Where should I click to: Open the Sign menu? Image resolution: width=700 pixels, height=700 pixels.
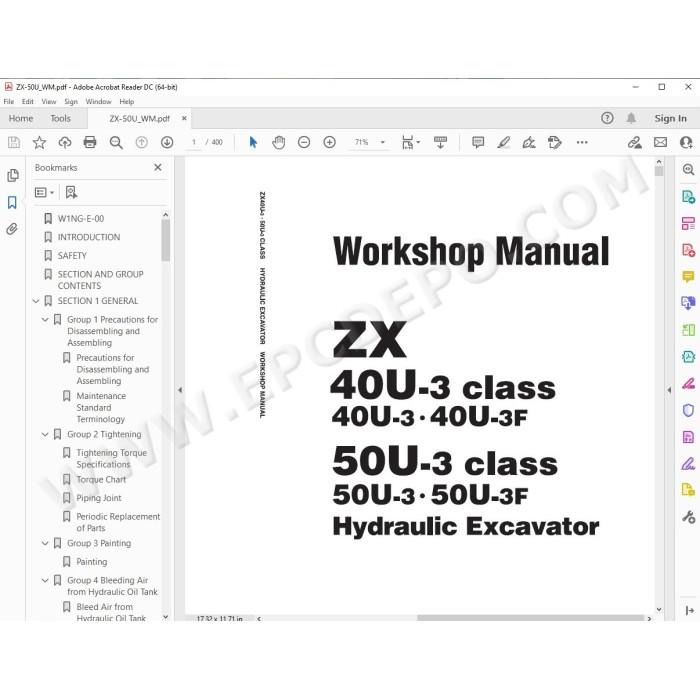(71, 102)
